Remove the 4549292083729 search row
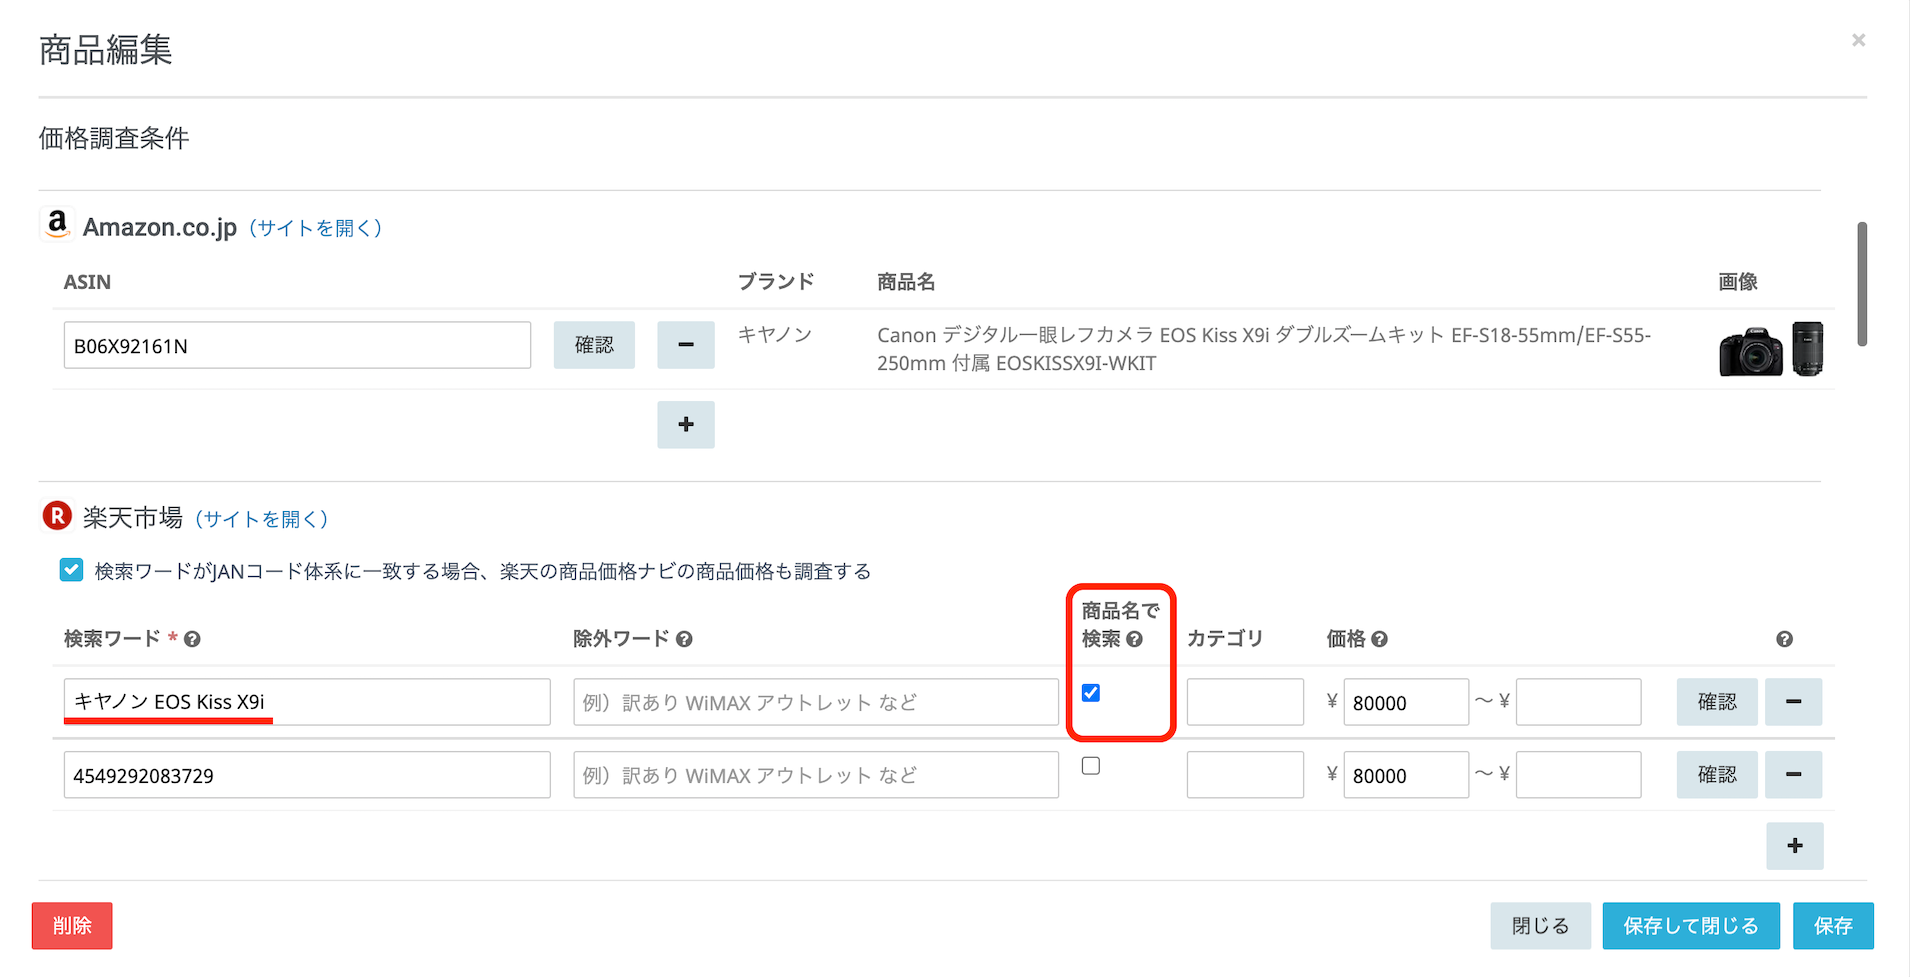The height and width of the screenshot is (977, 1910). point(1793,775)
